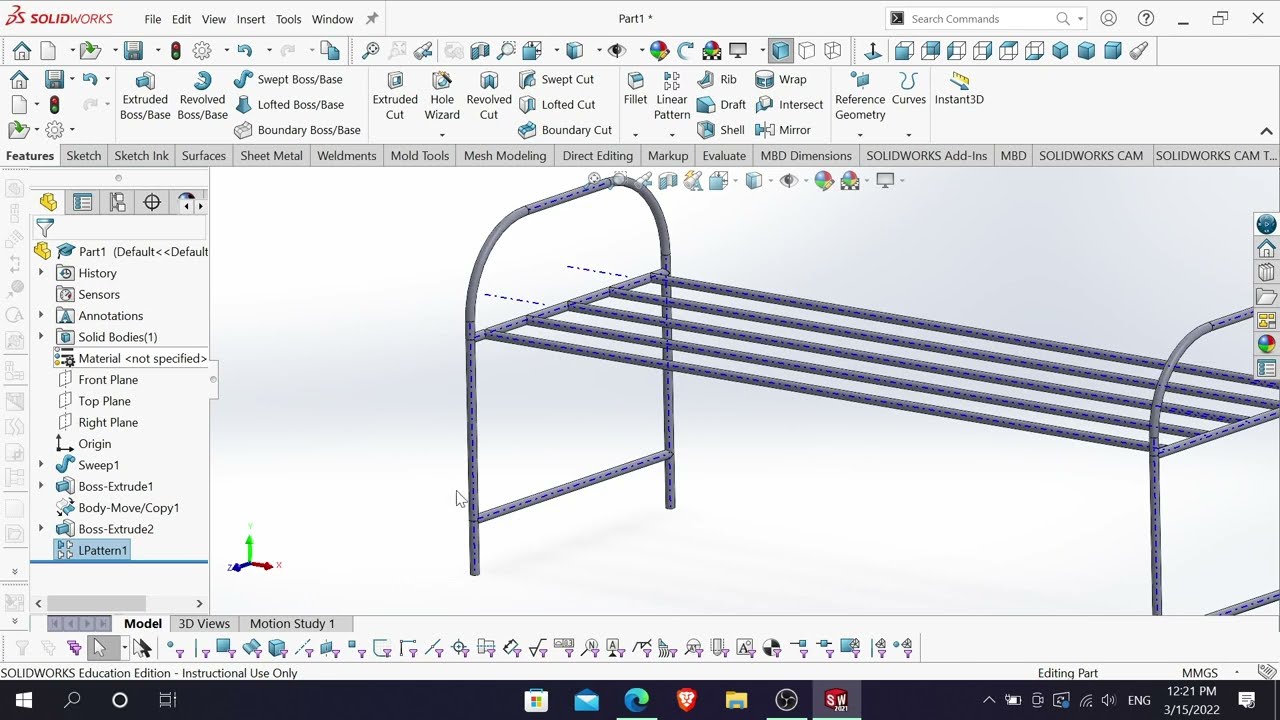Click the feature tree filter icon
Screen dimensions: 1280x720
(44, 228)
